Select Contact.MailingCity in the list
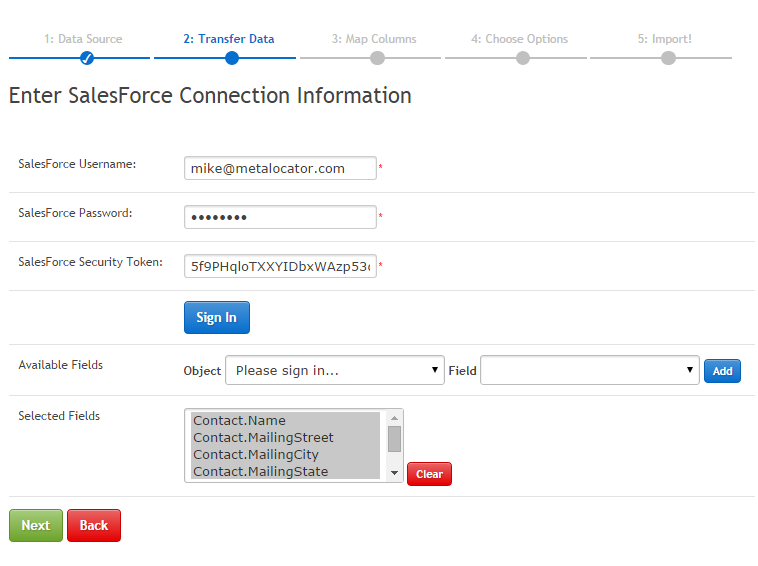This screenshot has width=758, height=566. click(286, 454)
